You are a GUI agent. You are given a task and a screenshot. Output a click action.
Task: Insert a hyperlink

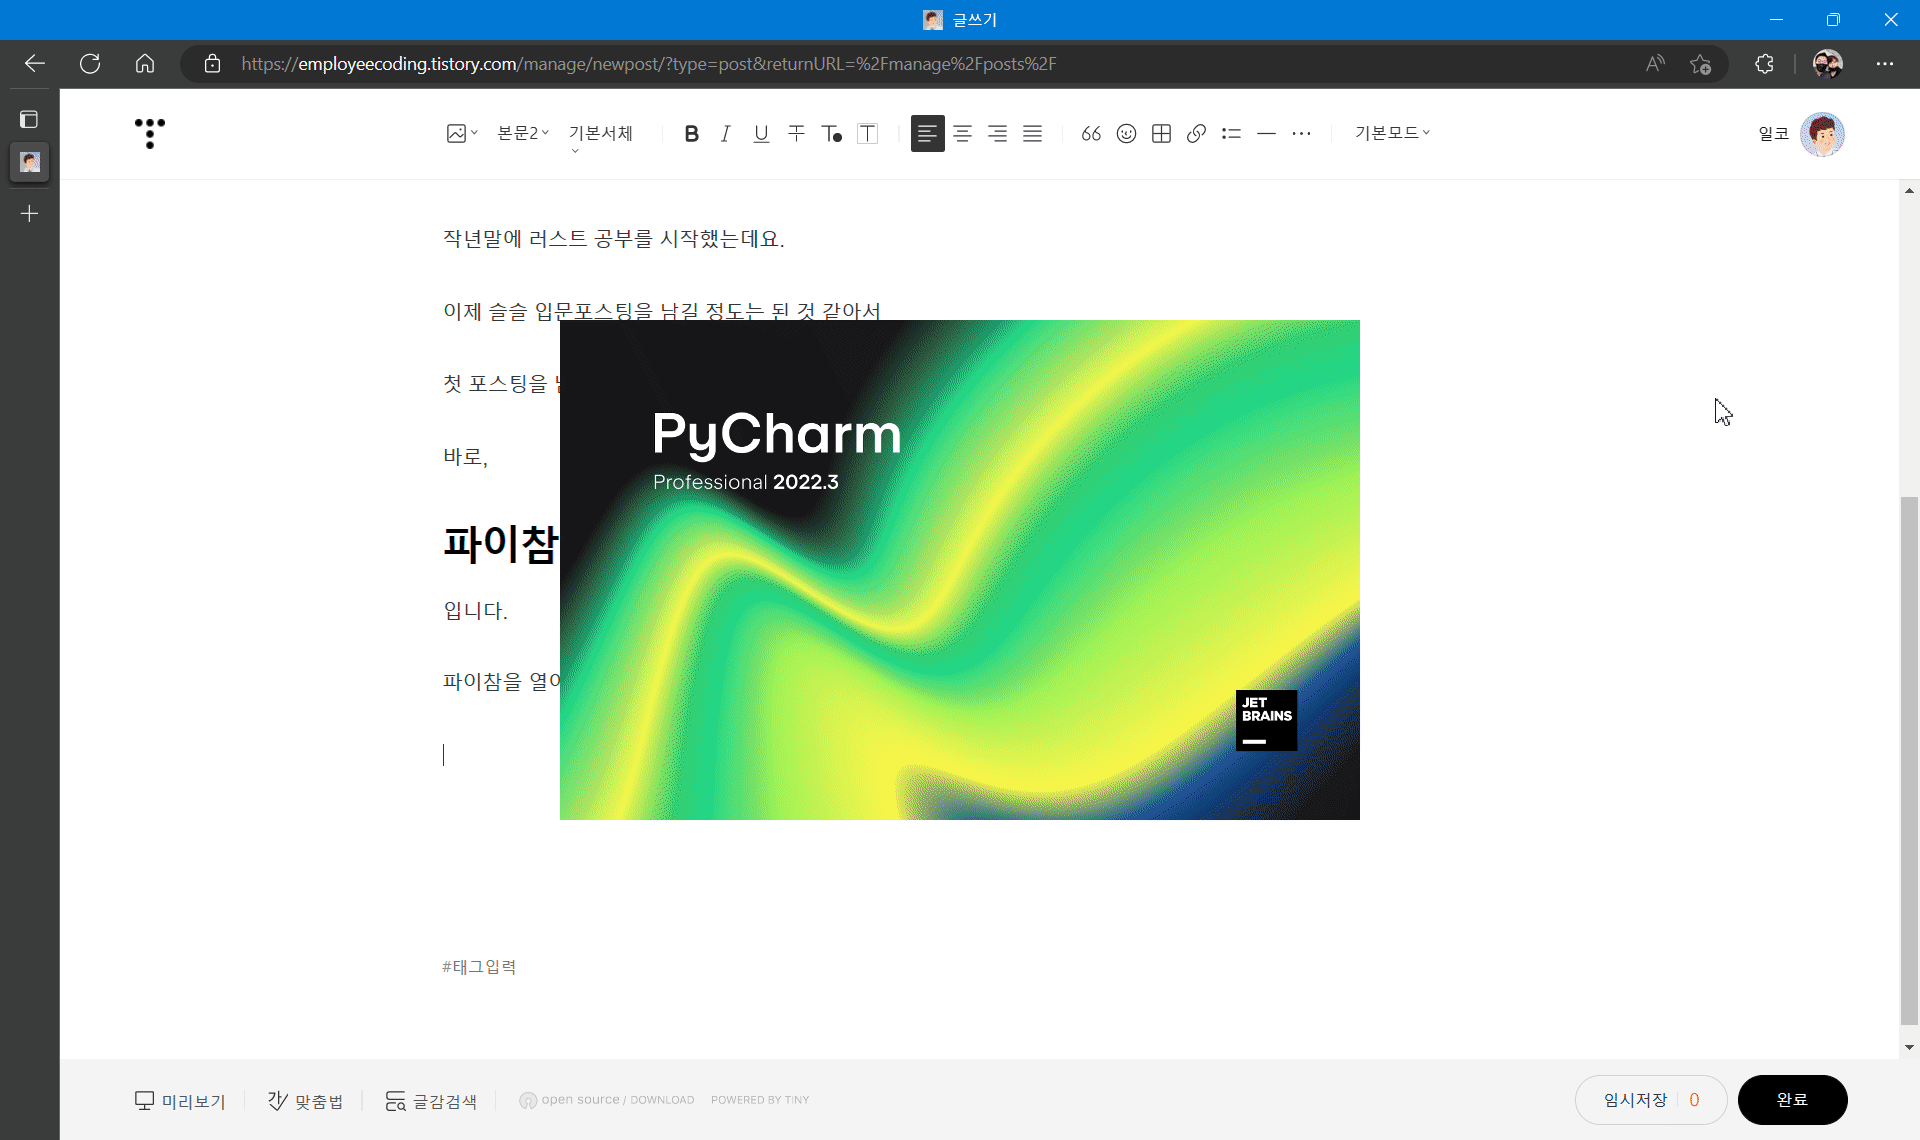tap(1196, 134)
